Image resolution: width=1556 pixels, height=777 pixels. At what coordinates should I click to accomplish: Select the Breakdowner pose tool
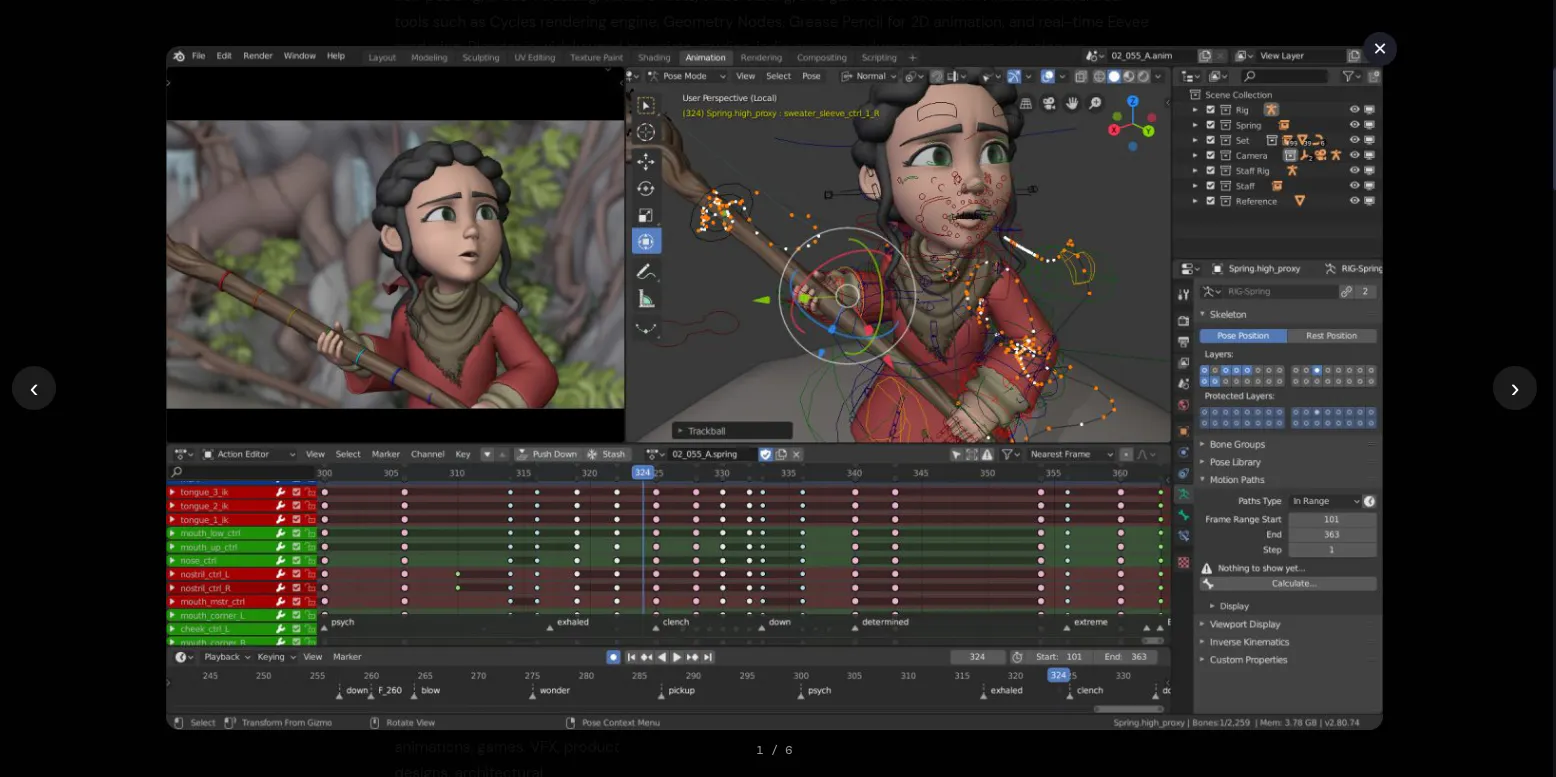tap(646, 327)
